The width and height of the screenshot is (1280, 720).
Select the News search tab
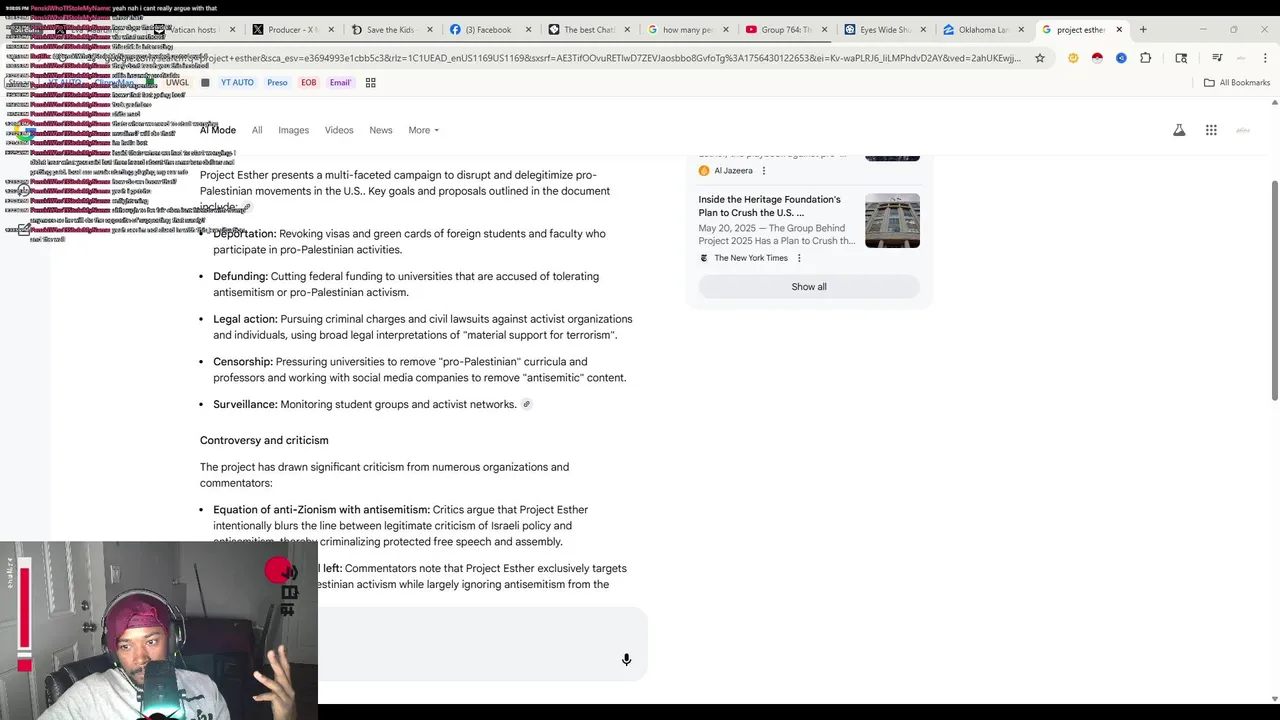(380, 130)
